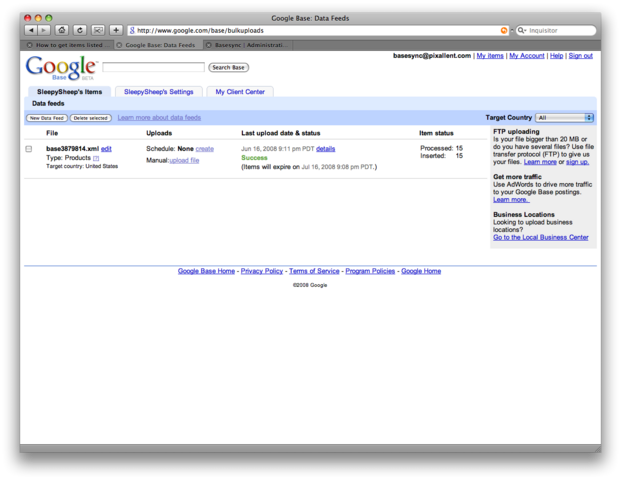Open Google Home footer link
621x480 pixels.
(x=421, y=271)
